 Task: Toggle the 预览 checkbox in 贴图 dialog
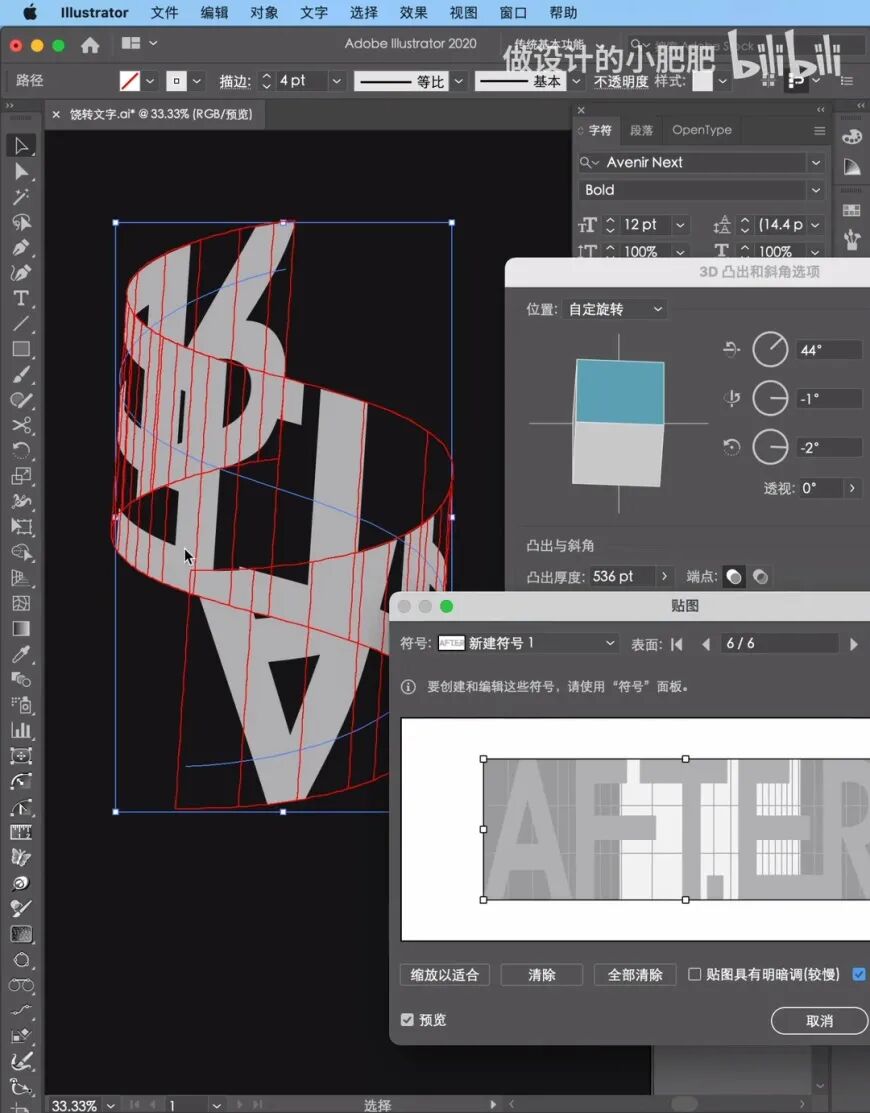coord(407,1020)
